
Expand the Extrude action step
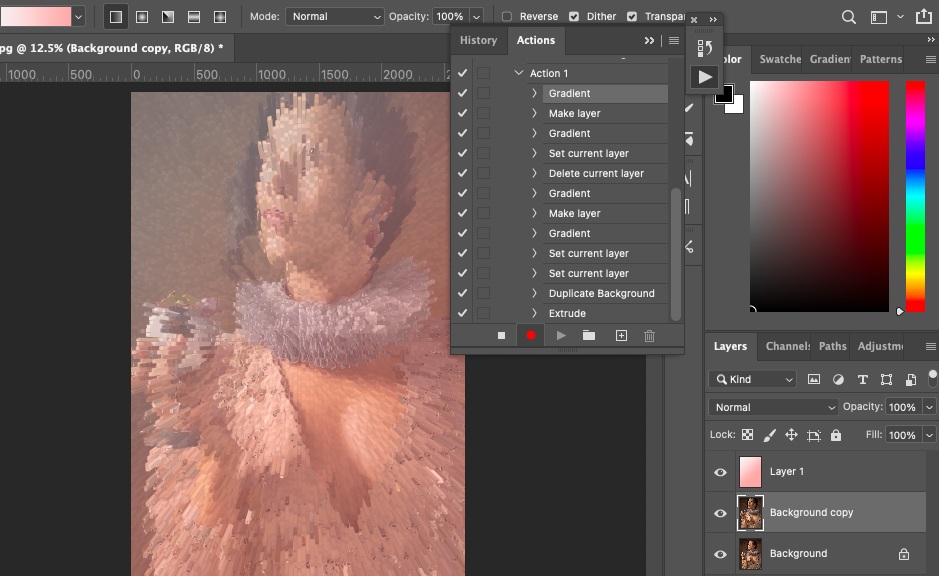[x=535, y=314]
